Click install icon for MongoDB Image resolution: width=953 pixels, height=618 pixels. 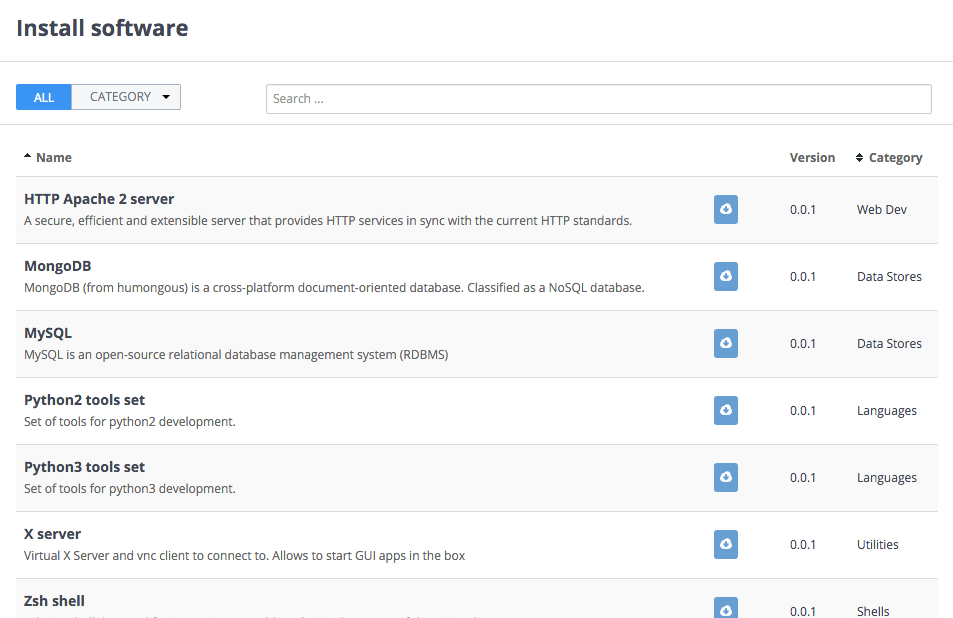point(726,276)
